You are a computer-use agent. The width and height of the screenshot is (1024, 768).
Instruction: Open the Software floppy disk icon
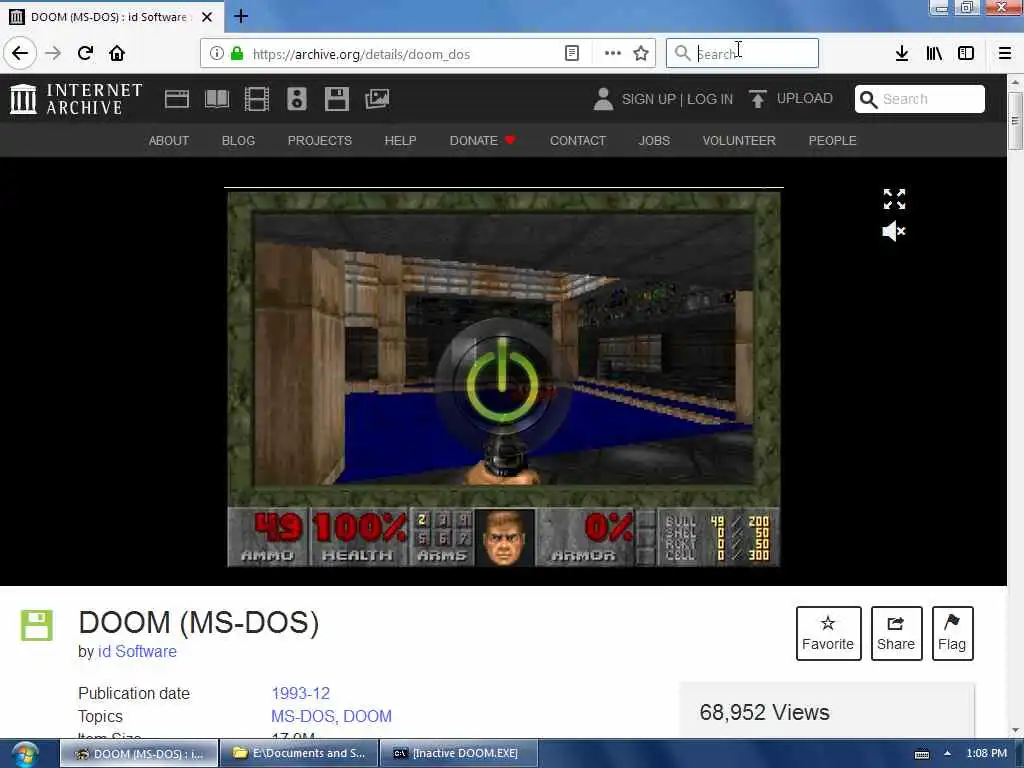[337, 99]
